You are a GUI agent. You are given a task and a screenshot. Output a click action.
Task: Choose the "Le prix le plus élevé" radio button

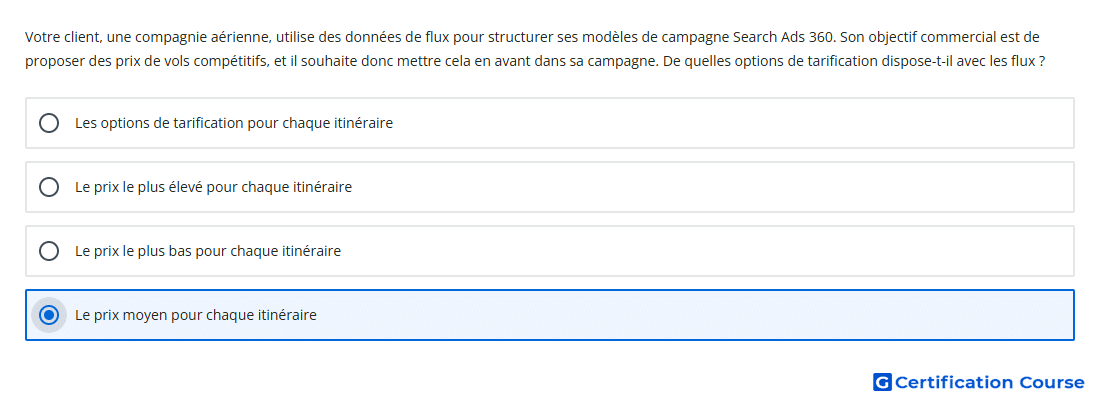(x=49, y=187)
